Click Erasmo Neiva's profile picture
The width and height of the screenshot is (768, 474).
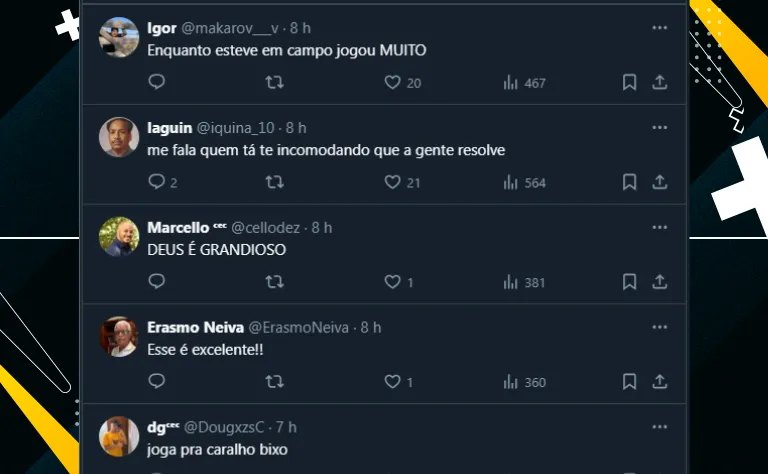119,337
